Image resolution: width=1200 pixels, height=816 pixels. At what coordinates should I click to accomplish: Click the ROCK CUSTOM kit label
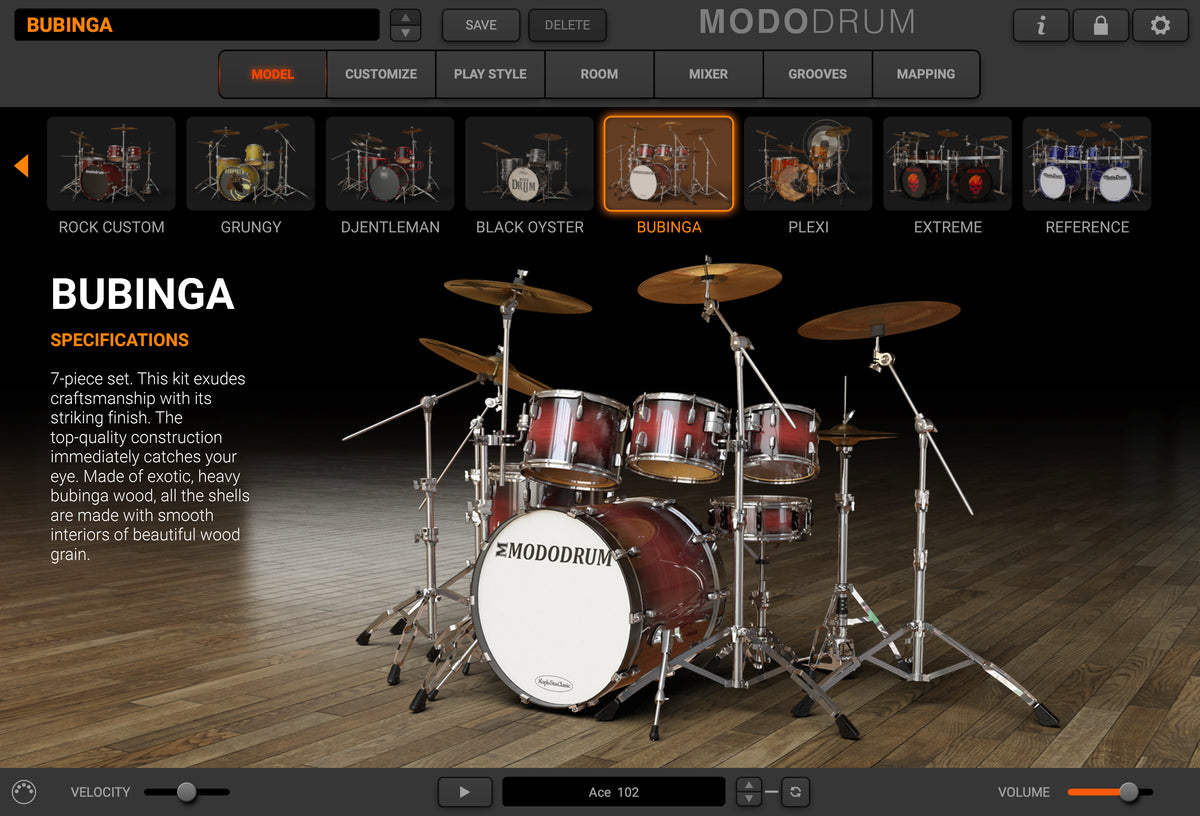(x=111, y=227)
